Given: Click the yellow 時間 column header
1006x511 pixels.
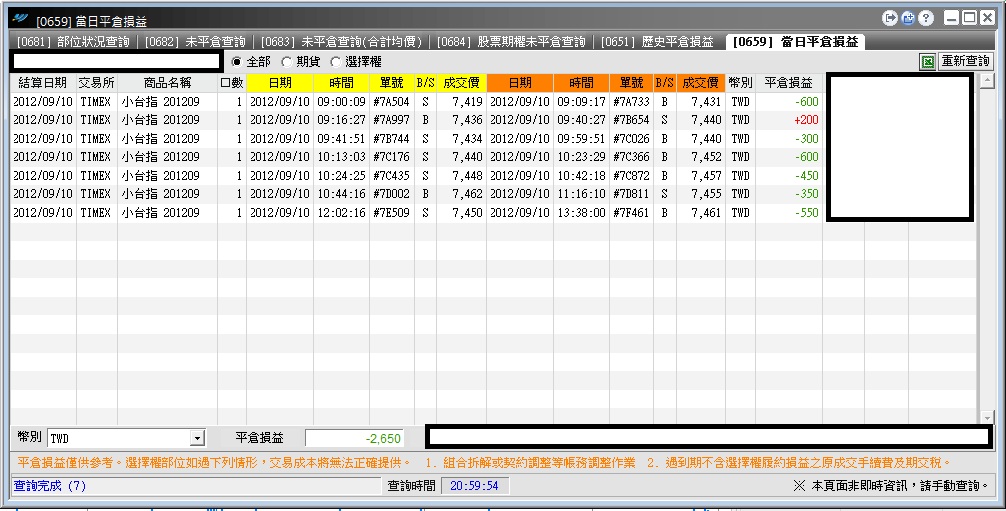Looking at the screenshot, I should coord(341,83).
